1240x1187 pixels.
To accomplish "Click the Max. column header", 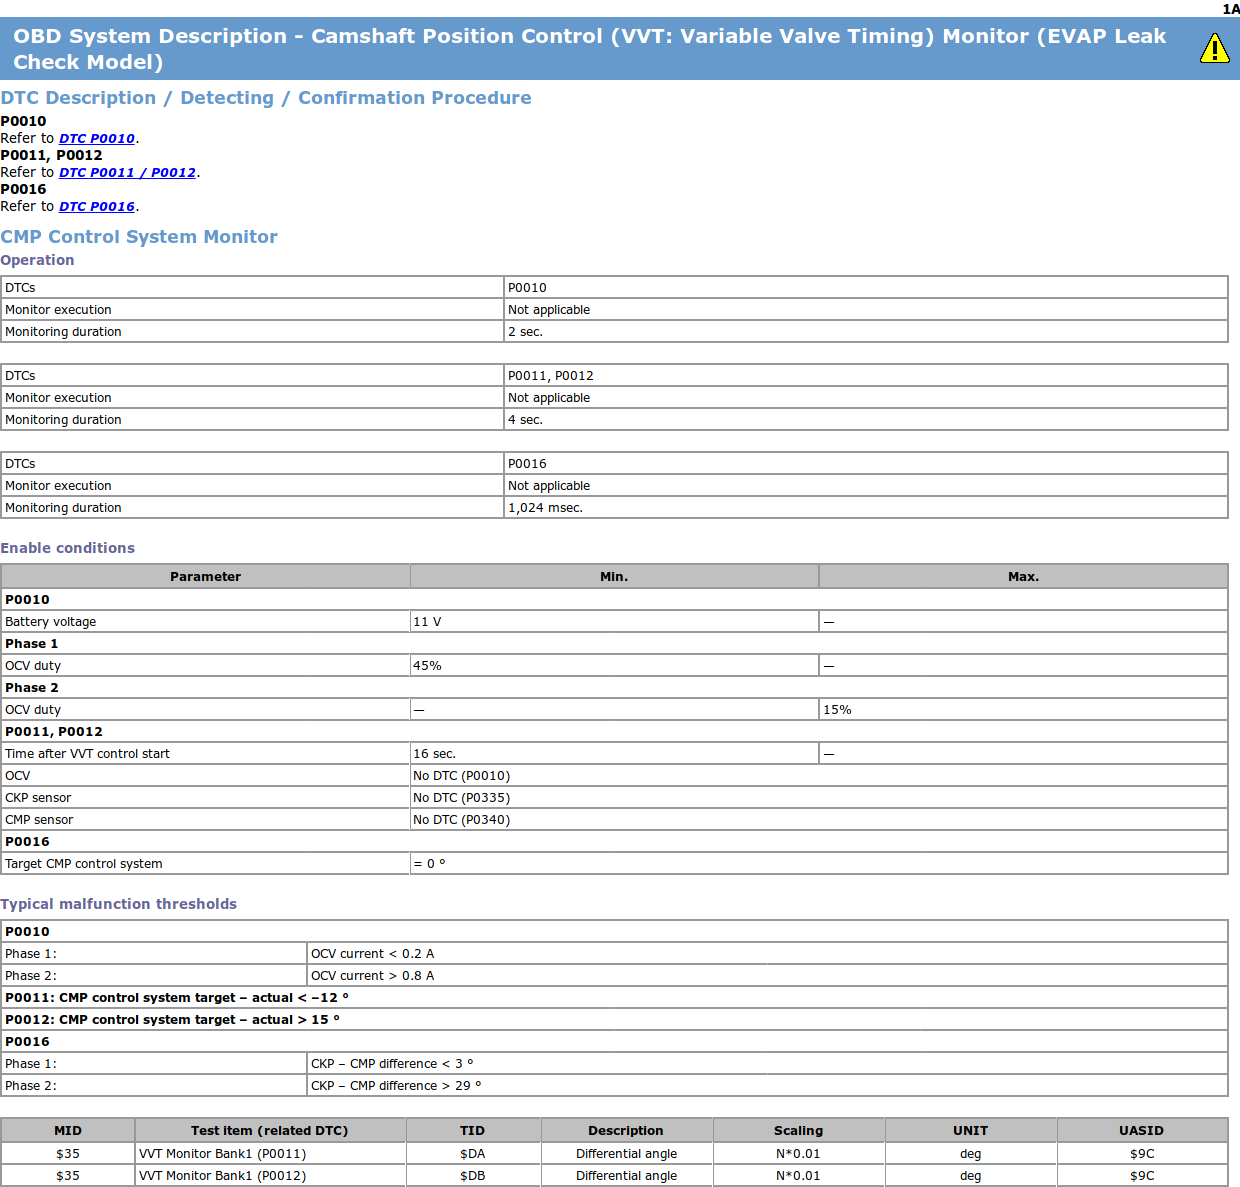I will tap(1023, 577).
